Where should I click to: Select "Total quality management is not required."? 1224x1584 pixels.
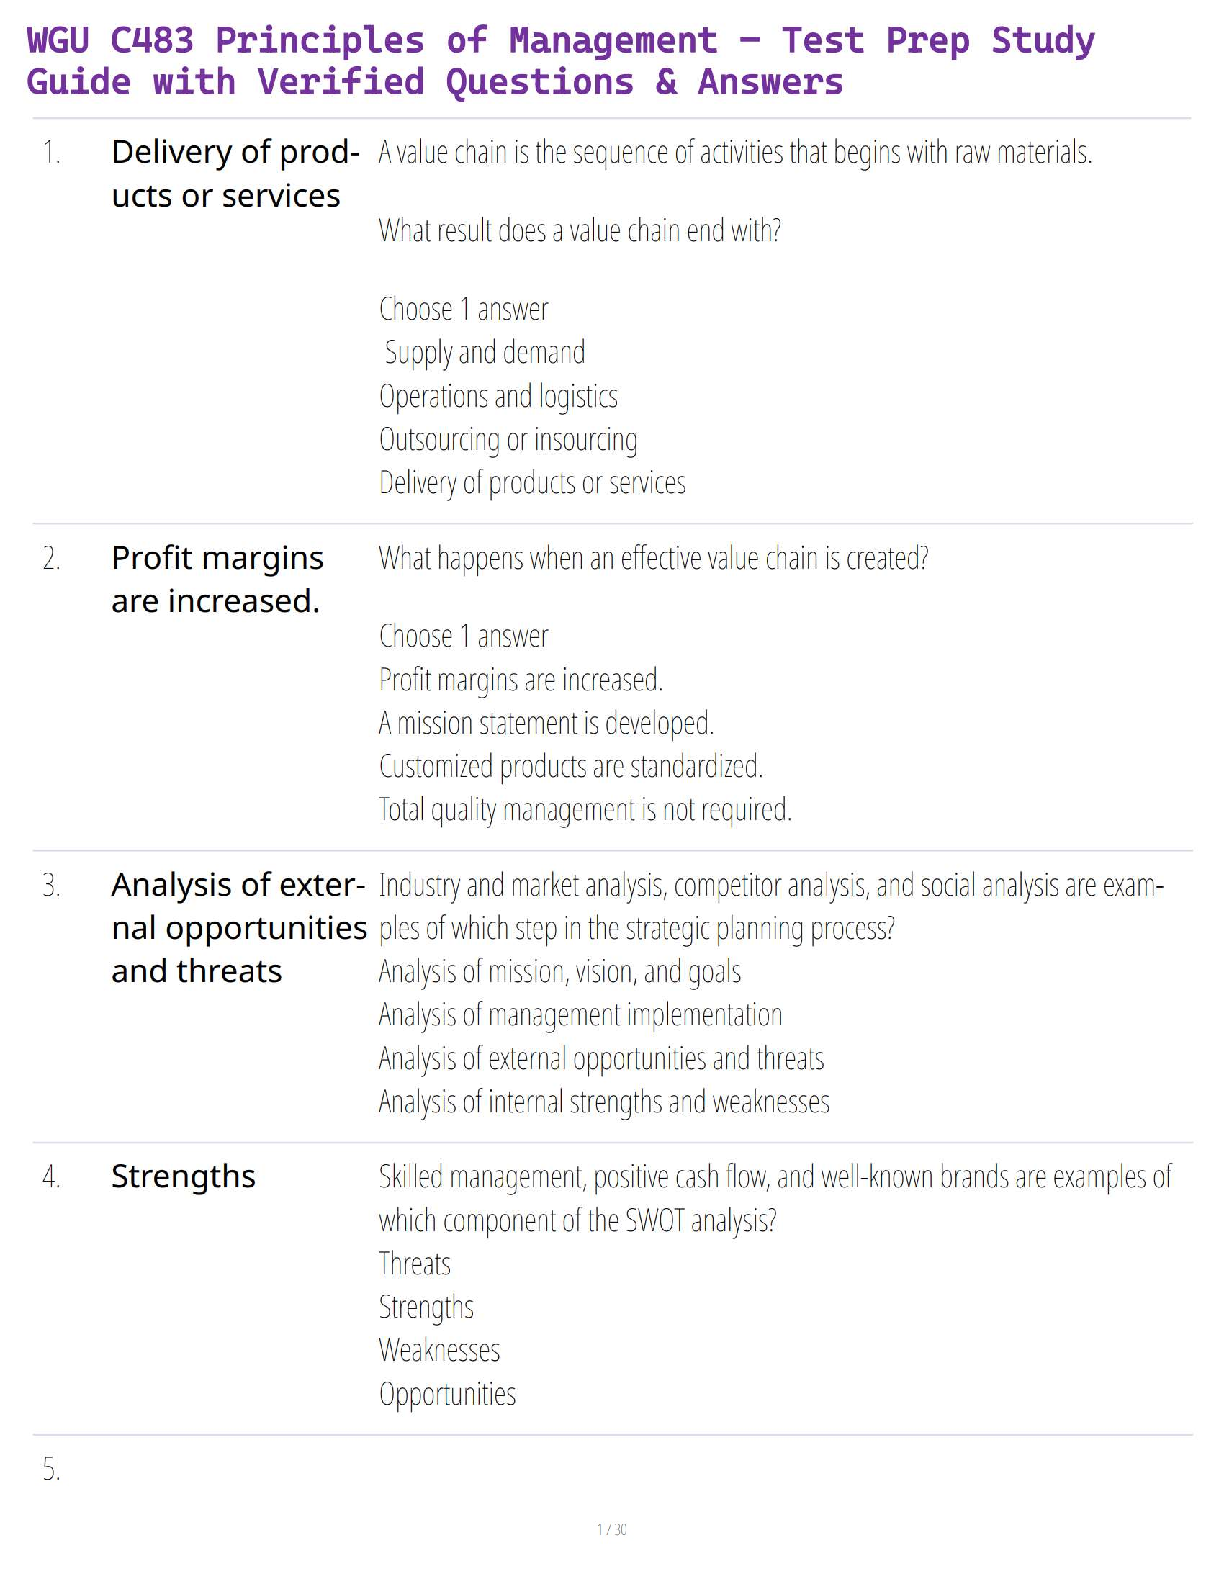pos(585,810)
